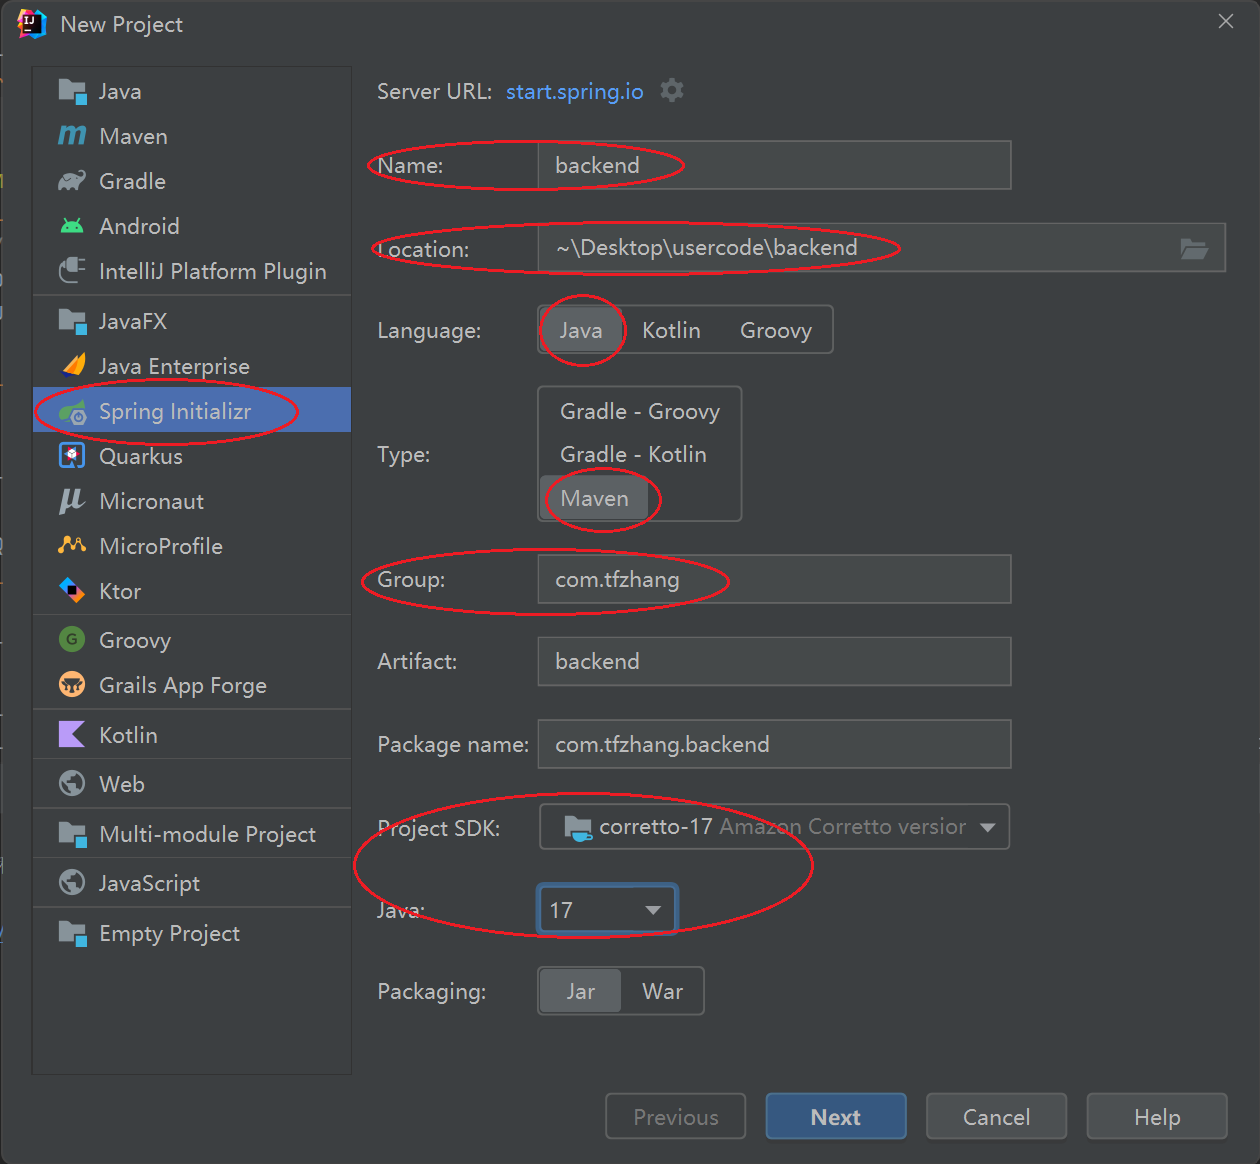Set packaging to War
Image resolution: width=1260 pixels, height=1164 pixels.
[662, 991]
